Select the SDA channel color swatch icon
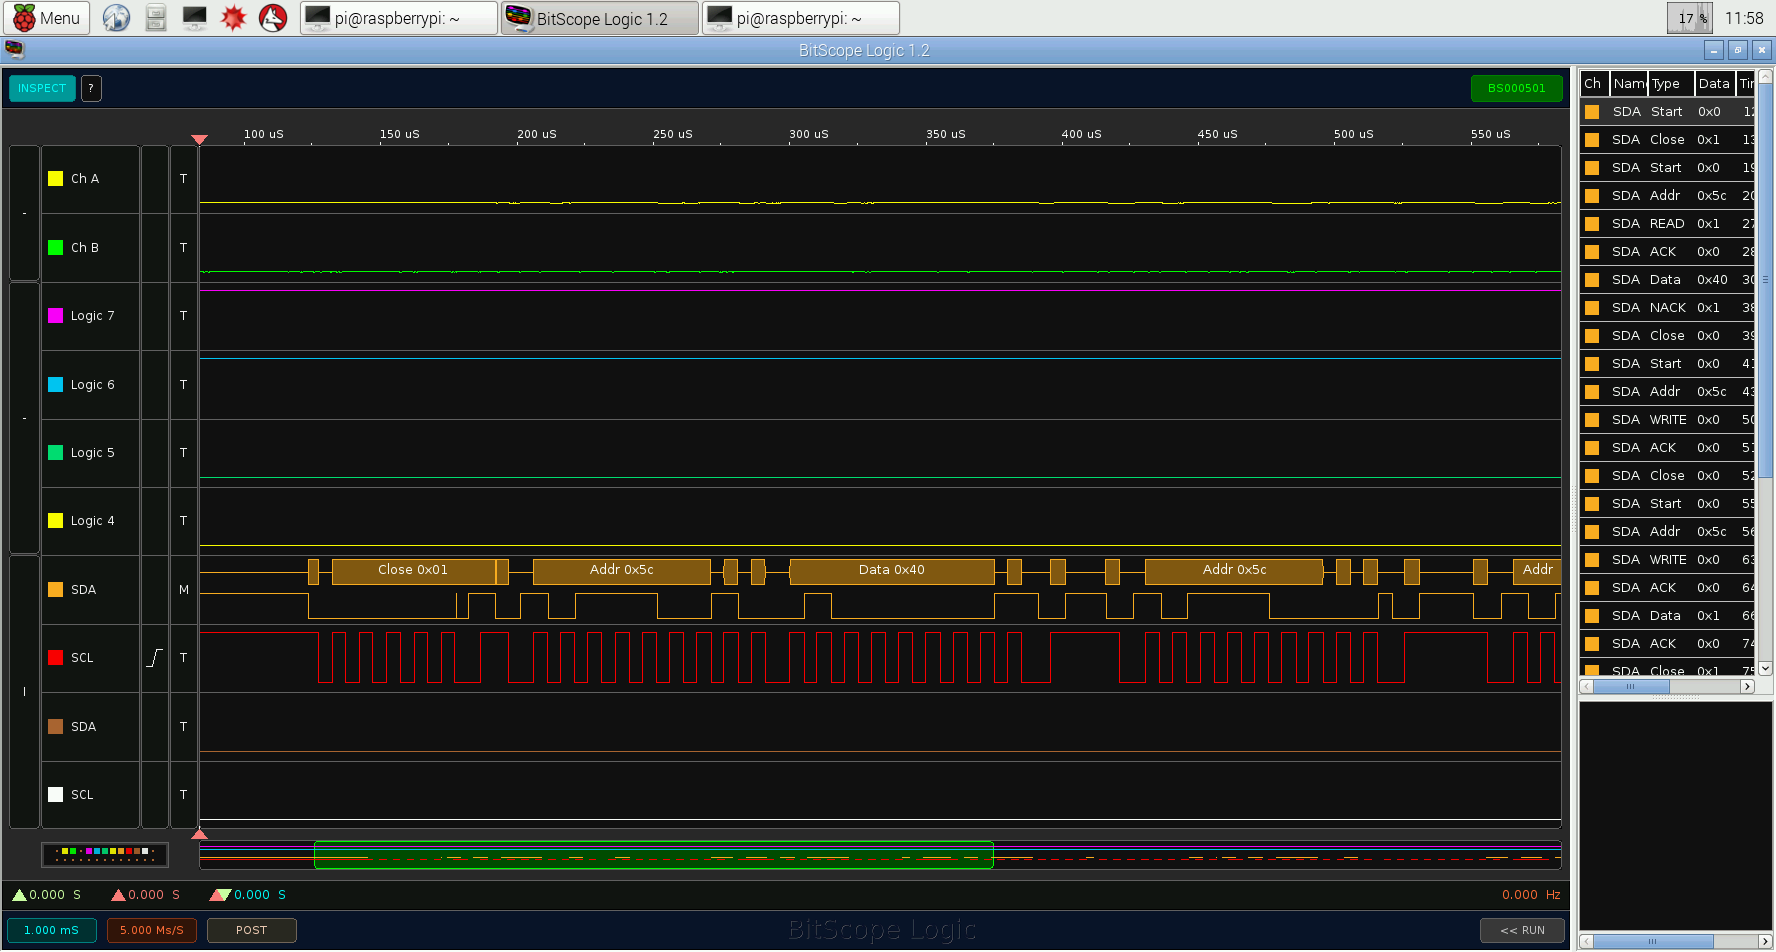Image resolution: width=1776 pixels, height=952 pixels. 55,589
